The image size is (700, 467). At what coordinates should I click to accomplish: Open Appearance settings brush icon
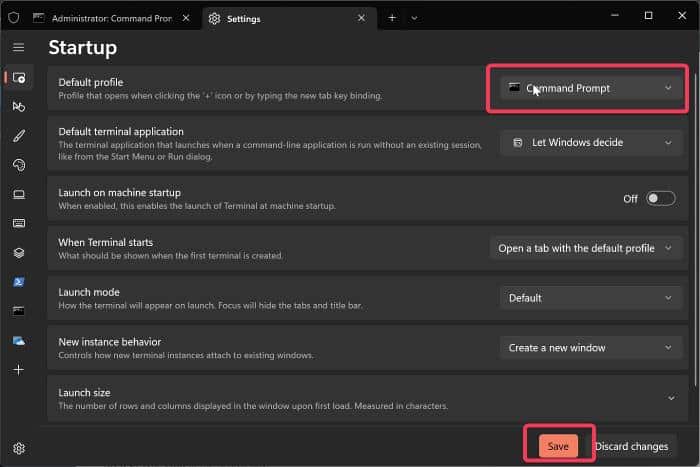pyautogui.click(x=19, y=136)
